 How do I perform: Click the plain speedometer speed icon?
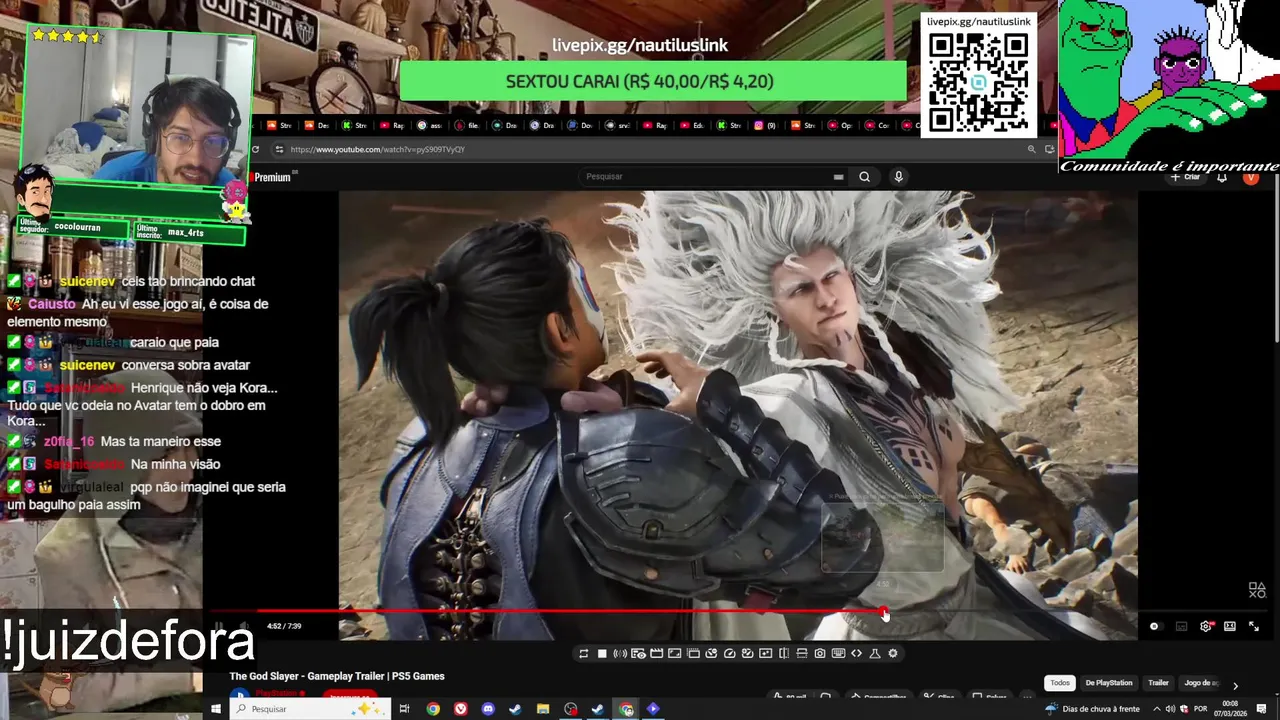pos(729,653)
